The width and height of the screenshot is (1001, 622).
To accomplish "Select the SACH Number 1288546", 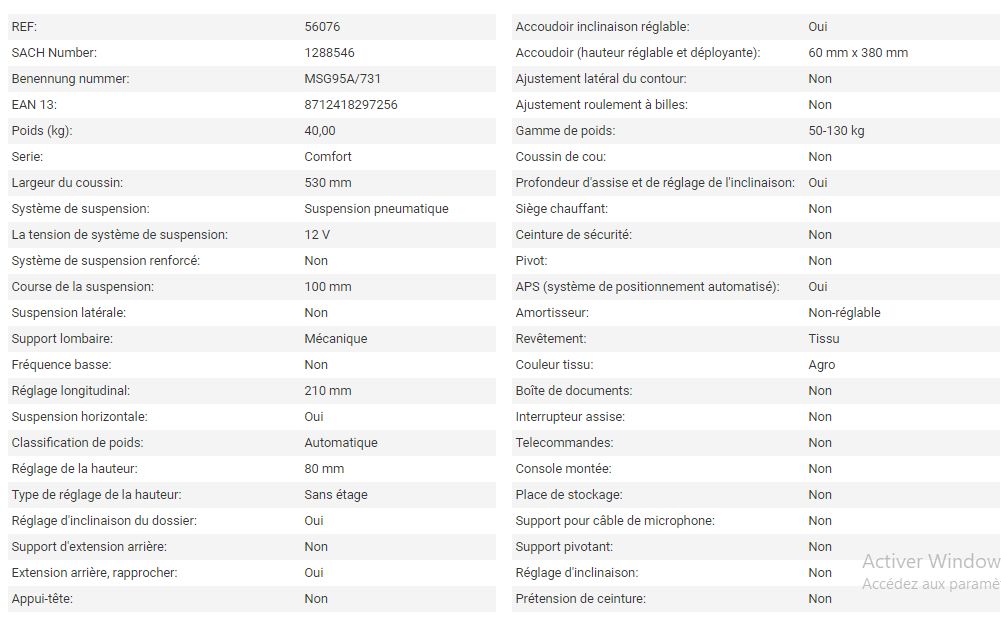I will pyautogui.click(x=329, y=53).
